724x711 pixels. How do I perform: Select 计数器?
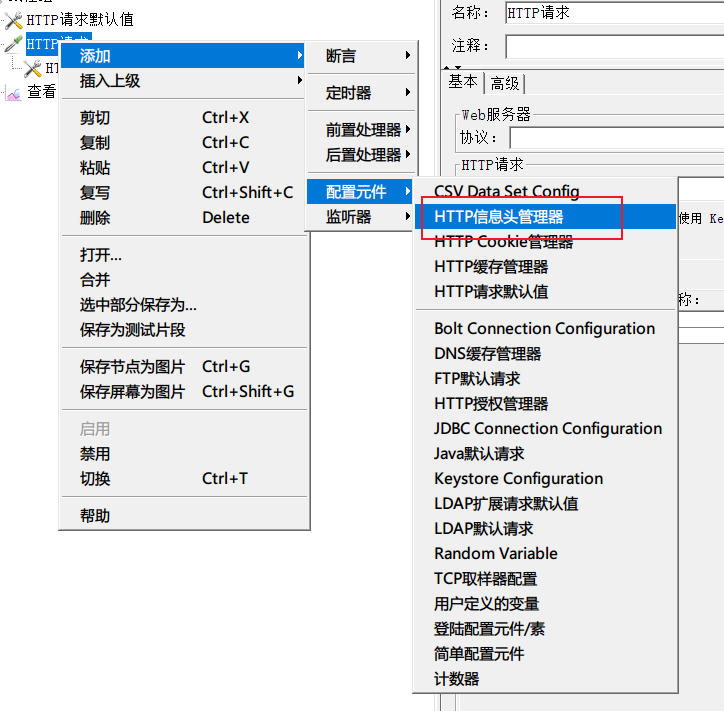click(x=545, y=679)
